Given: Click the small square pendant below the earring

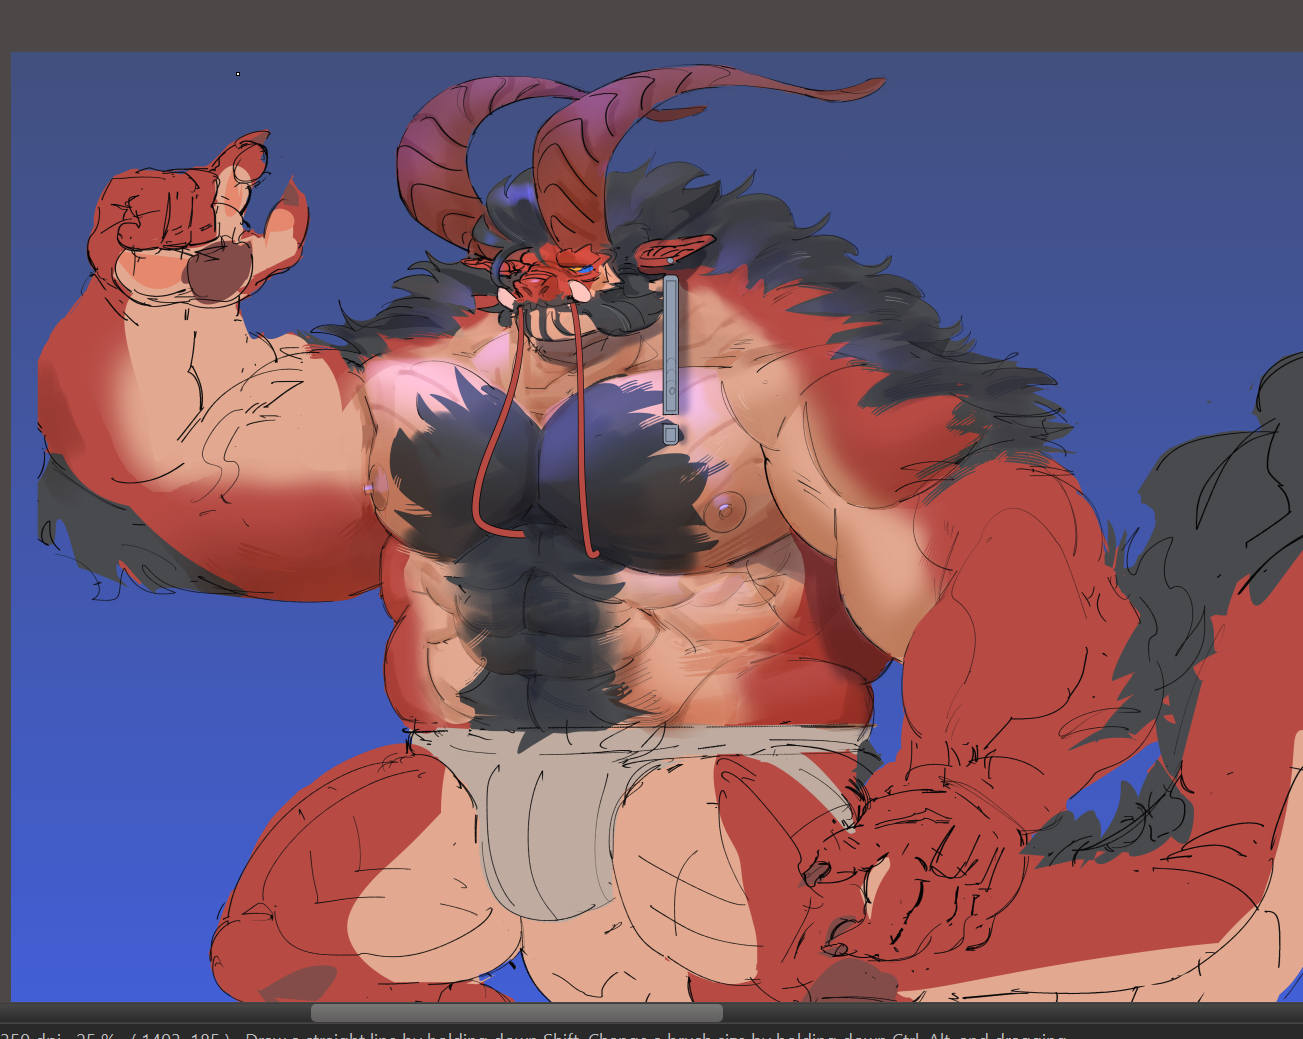Looking at the screenshot, I should (670, 434).
